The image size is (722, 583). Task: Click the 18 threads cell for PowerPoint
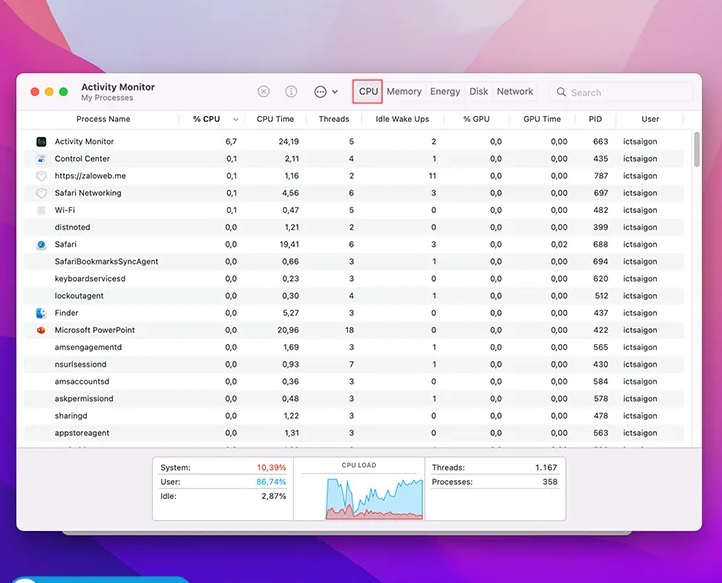(349, 330)
